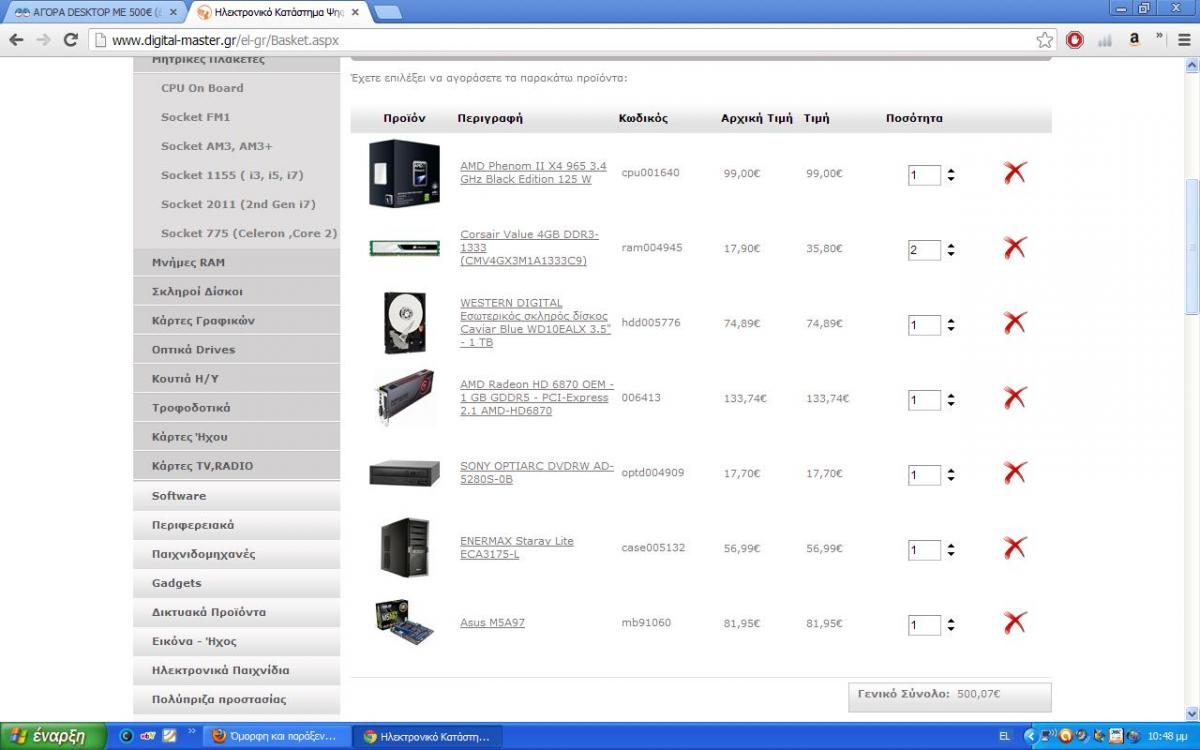Open AMD Phenom II X4 965 product link
The width and height of the screenshot is (1200, 750).
point(533,173)
